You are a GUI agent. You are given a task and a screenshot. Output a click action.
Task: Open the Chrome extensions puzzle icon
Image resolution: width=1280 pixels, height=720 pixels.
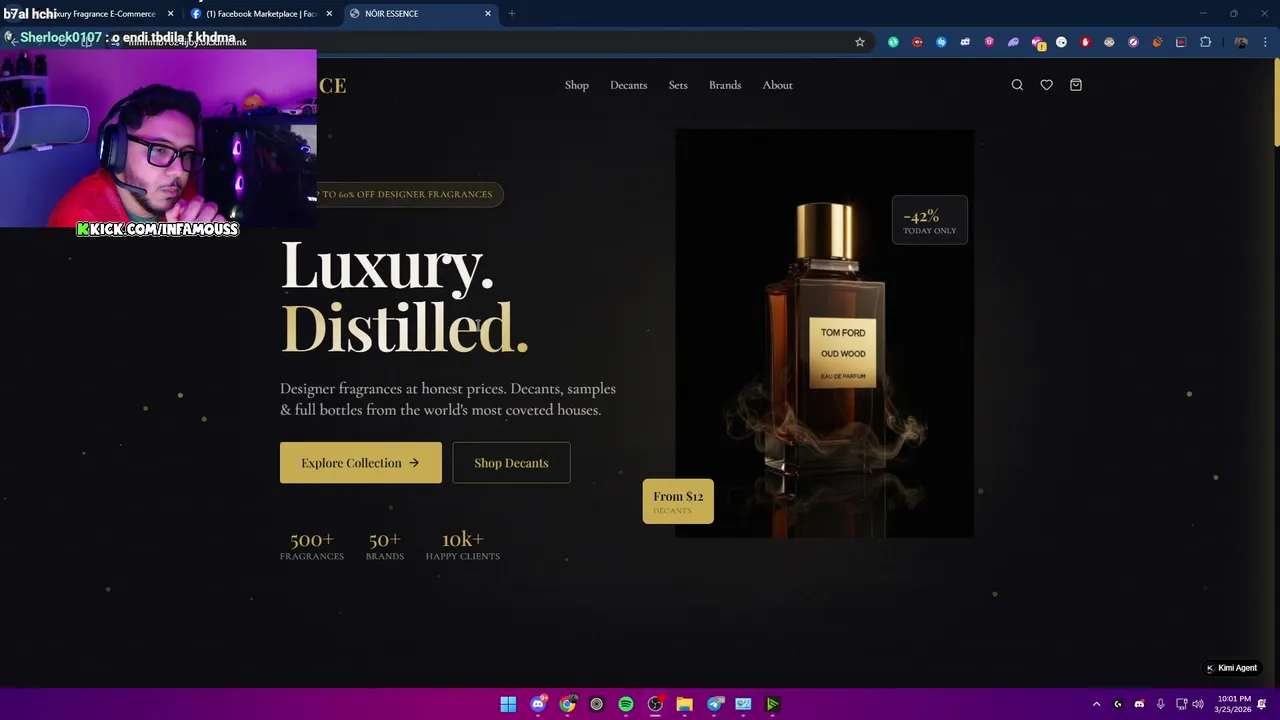point(1205,42)
